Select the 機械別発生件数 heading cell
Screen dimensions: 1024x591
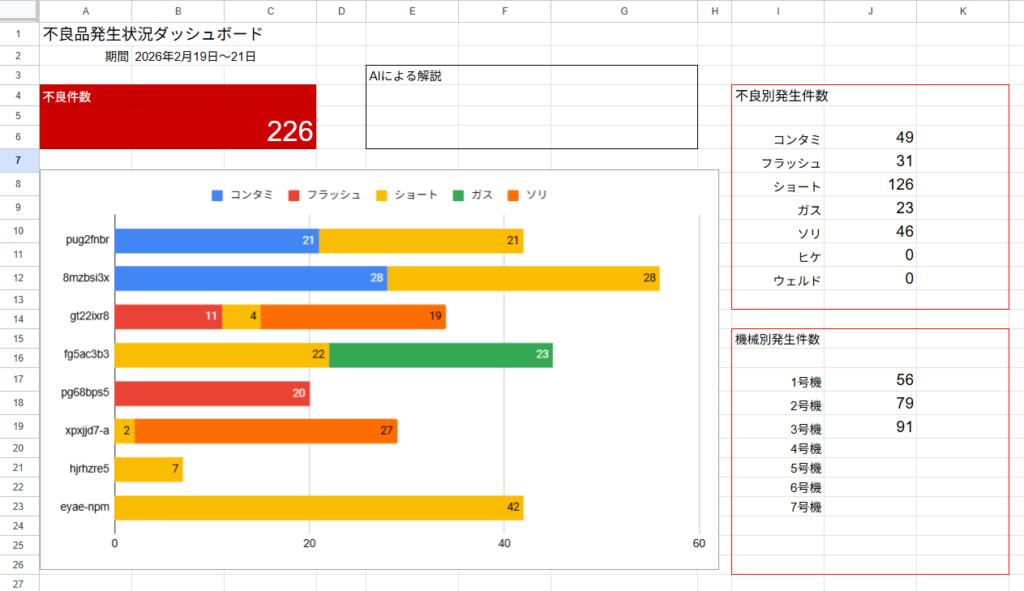[778, 340]
